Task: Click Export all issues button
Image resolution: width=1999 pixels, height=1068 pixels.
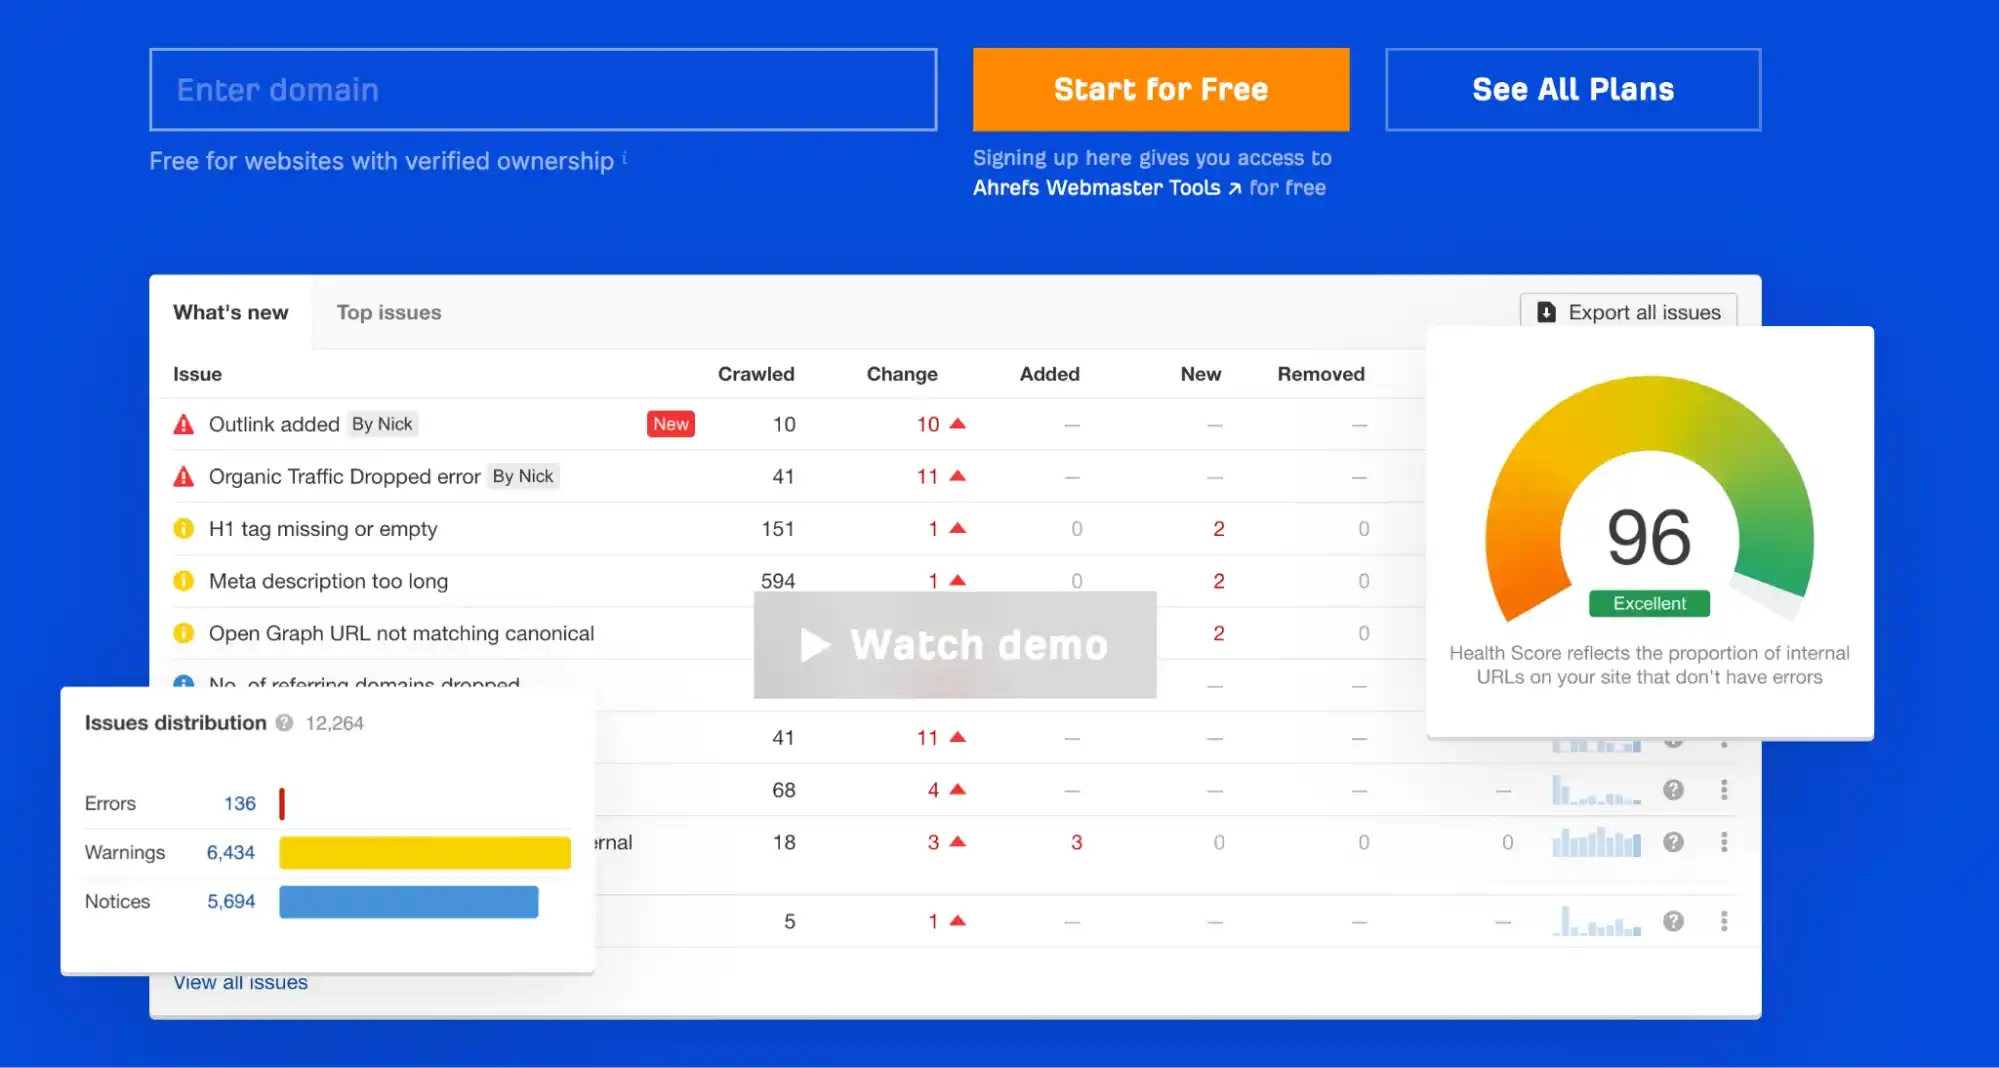Action: click(1628, 312)
